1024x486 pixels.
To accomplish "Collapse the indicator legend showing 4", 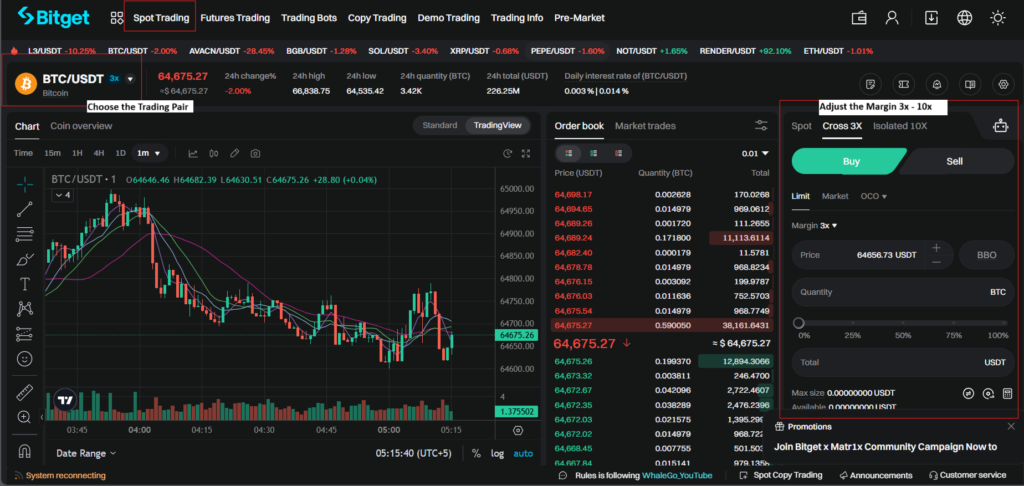I will pos(63,195).
